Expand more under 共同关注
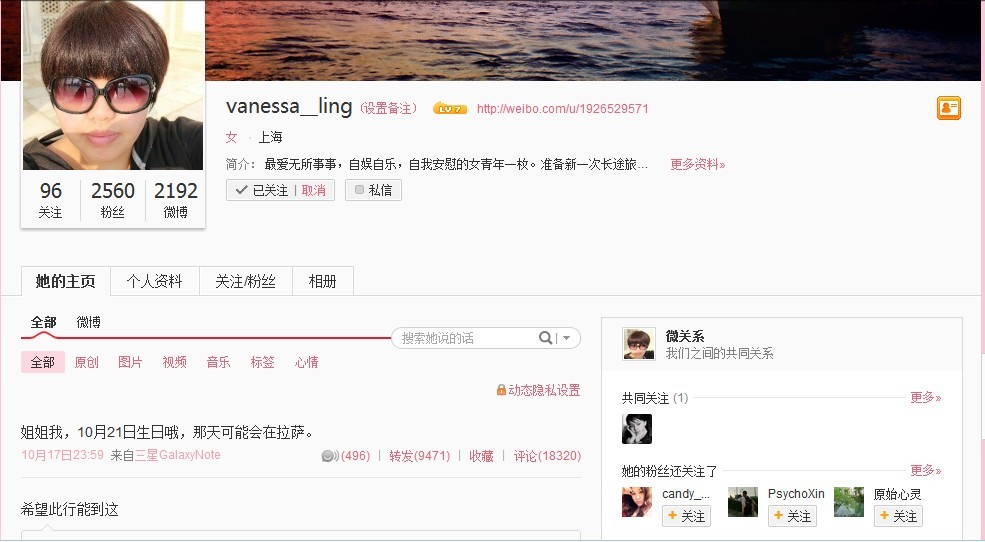The width and height of the screenshot is (985, 542). [926, 398]
